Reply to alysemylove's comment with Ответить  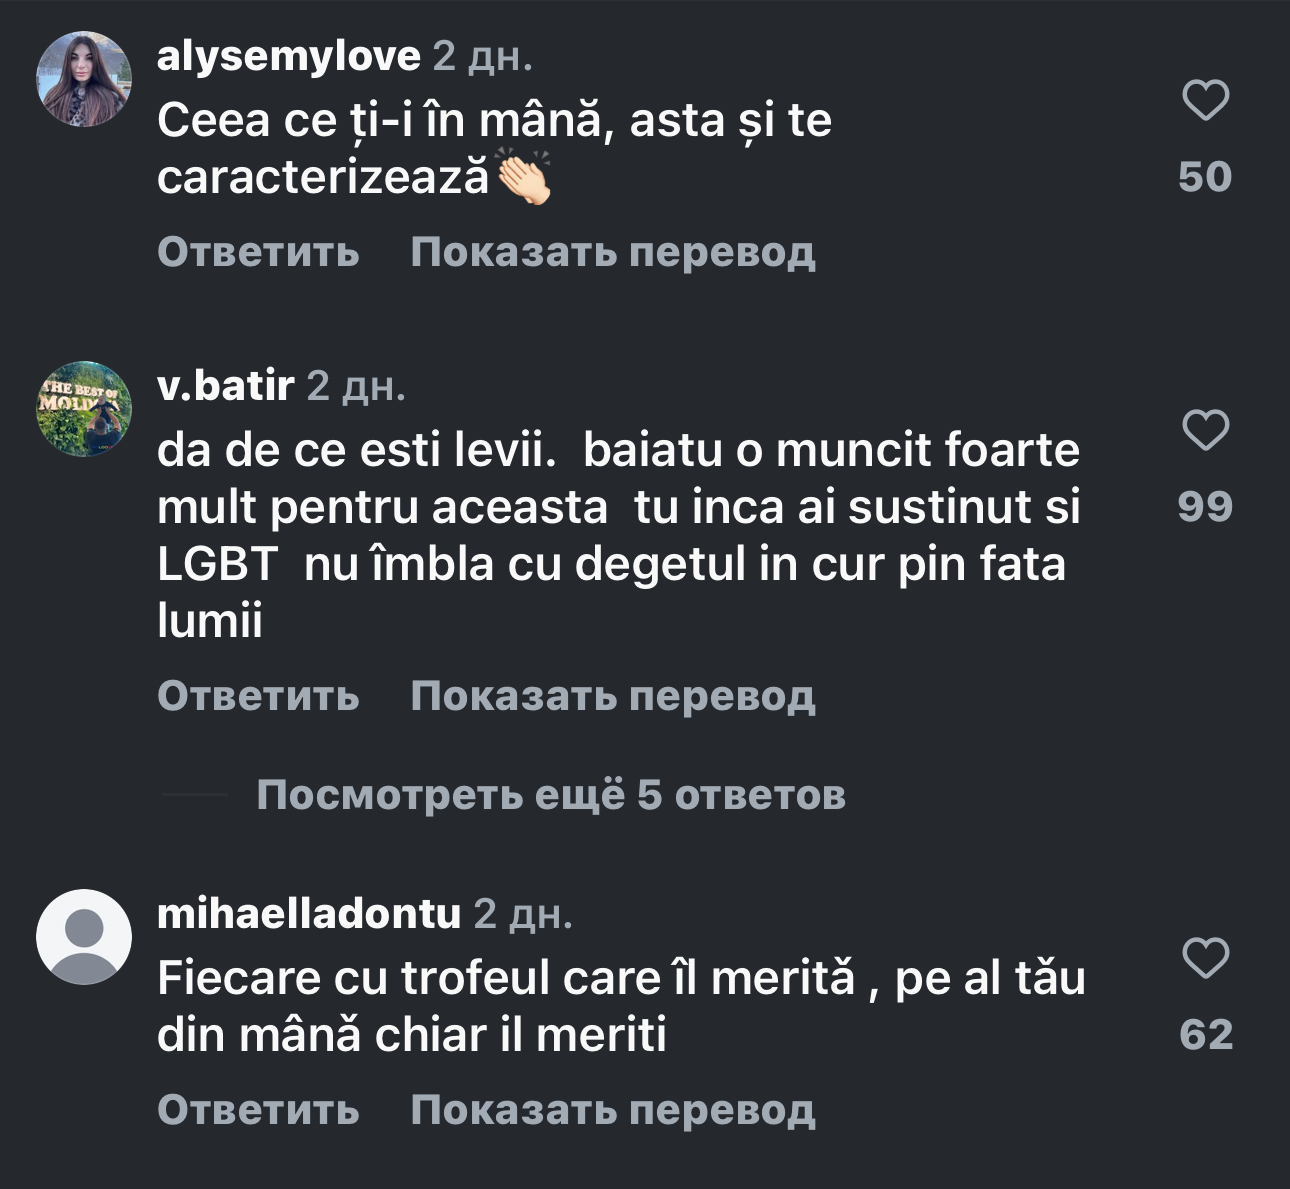[x=258, y=252]
